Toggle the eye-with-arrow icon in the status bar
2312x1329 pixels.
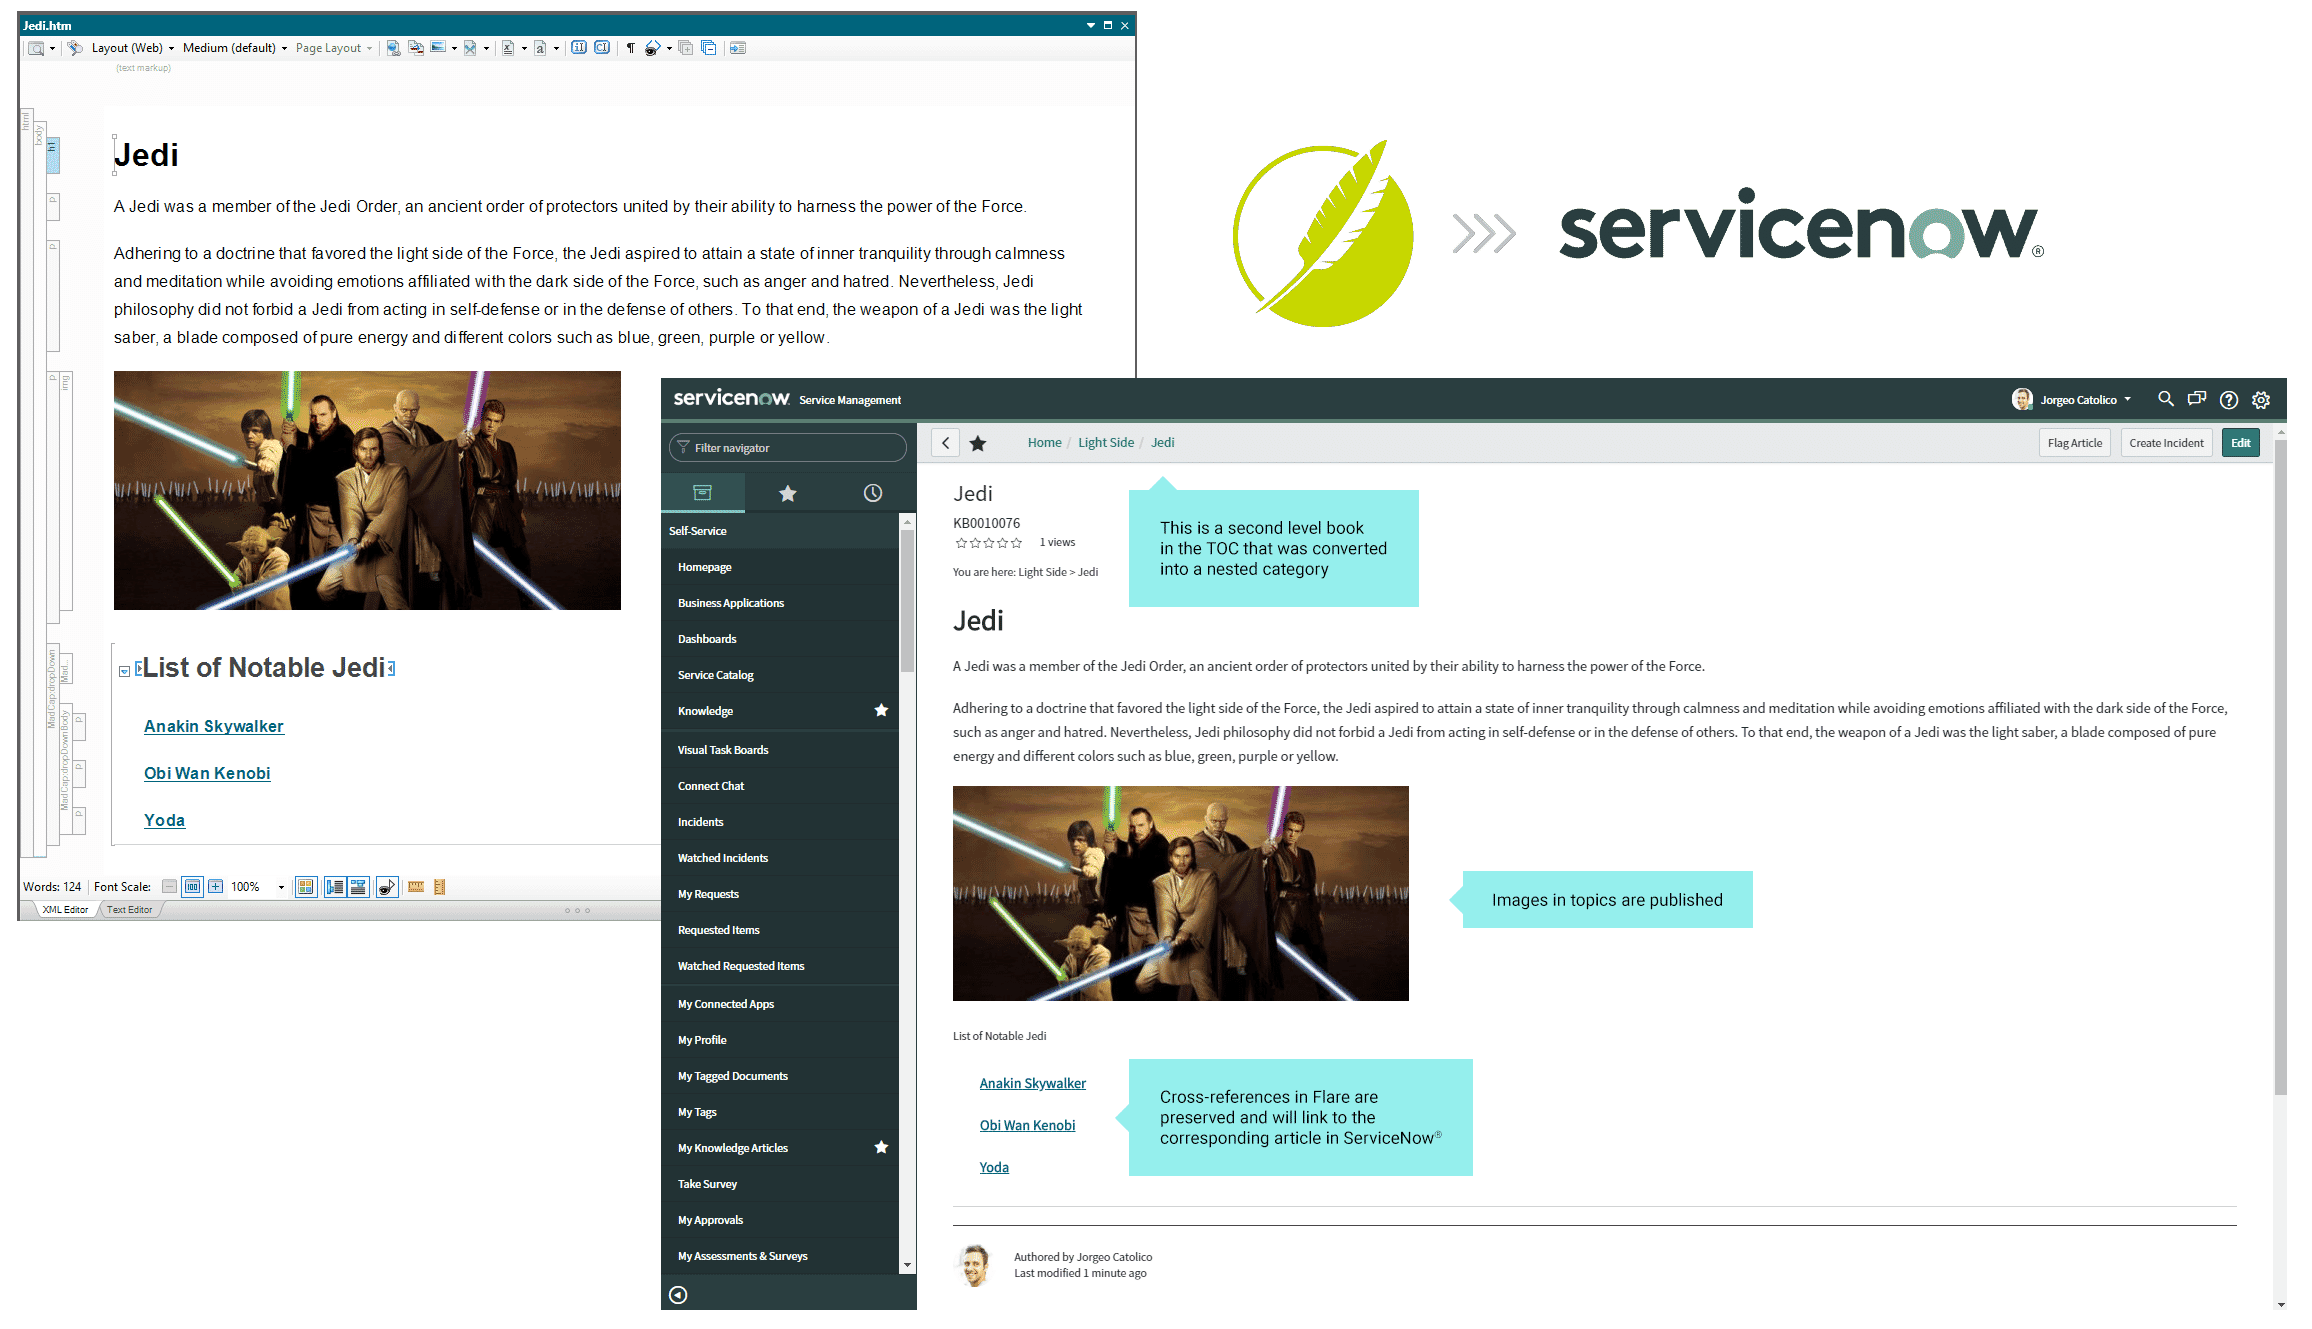click(x=387, y=887)
